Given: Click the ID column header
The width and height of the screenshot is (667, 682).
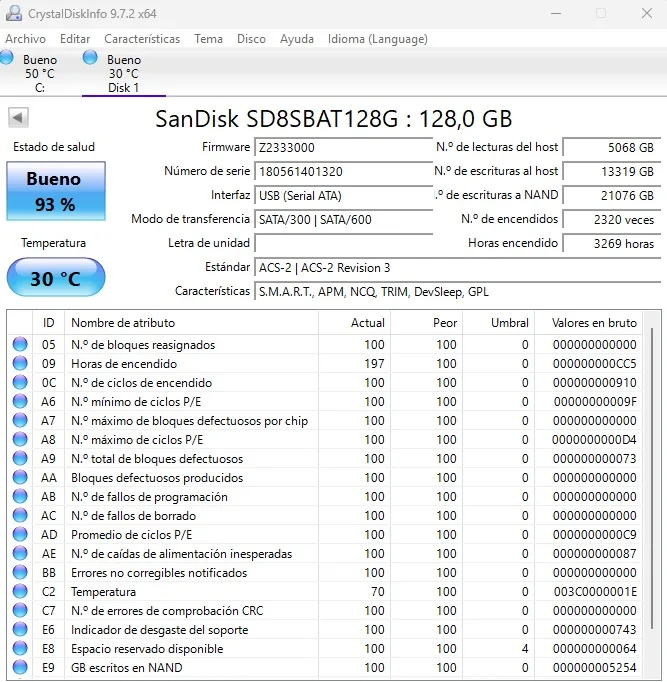Looking at the screenshot, I should pyautogui.click(x=48, y=323).
